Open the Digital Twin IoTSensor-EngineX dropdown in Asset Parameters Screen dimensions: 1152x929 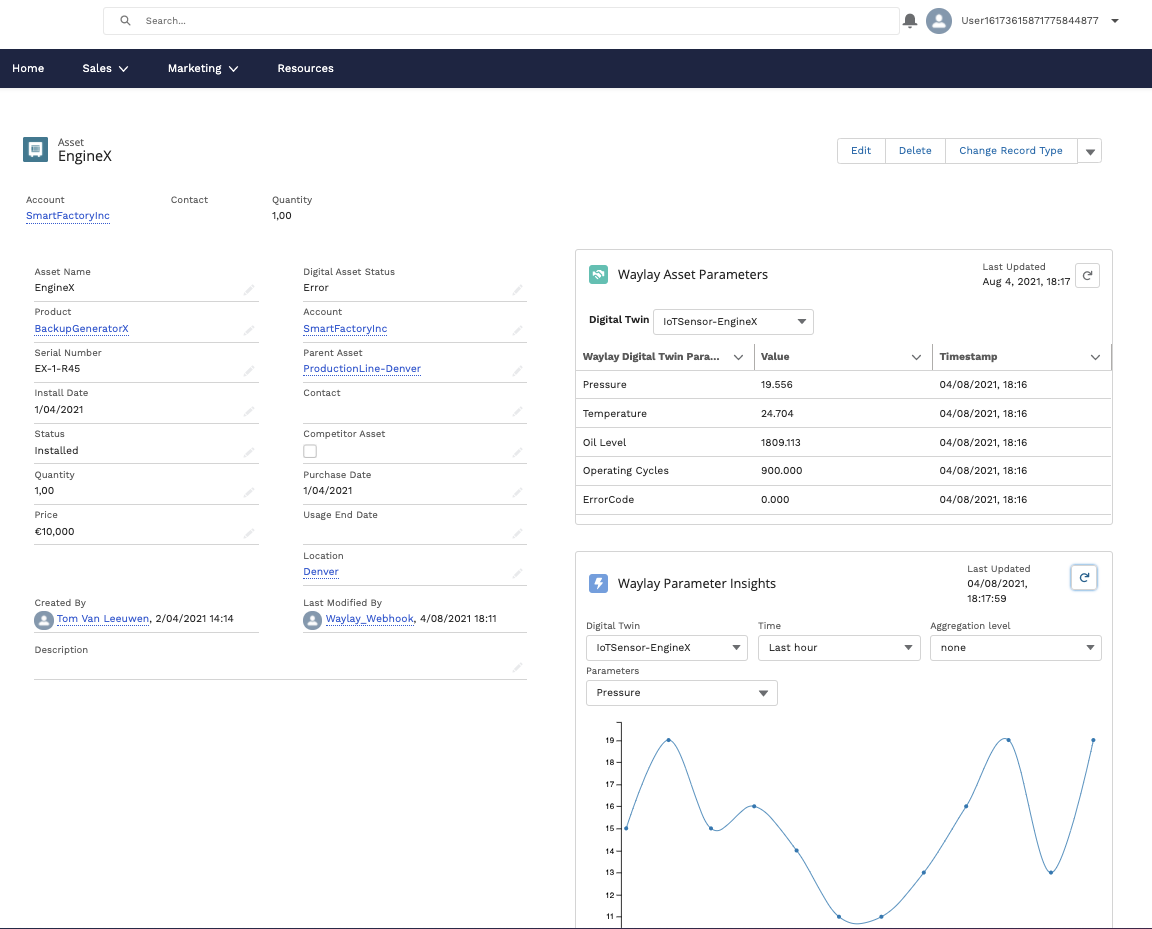click(733, 322)
